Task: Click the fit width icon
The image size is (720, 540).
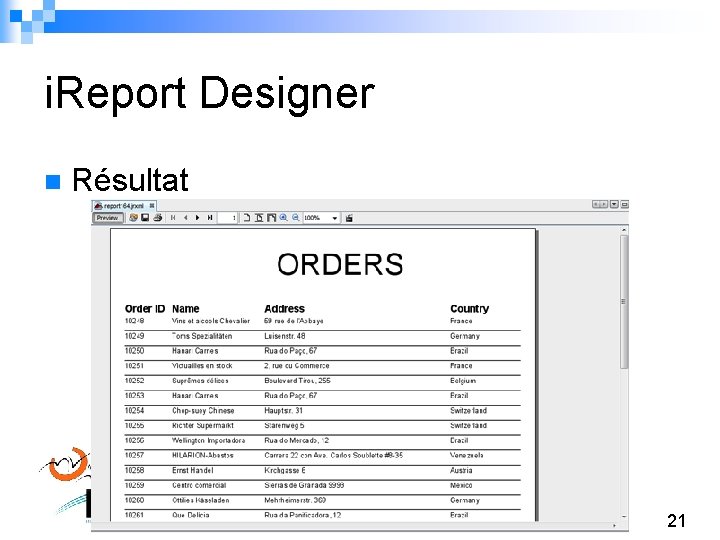Action: click(271, 218)
